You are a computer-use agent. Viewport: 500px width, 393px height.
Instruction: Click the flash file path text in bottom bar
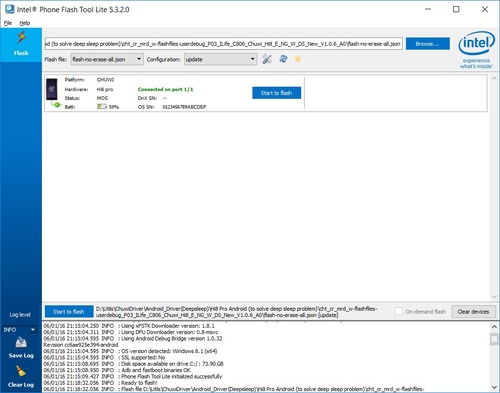[237, 312]
